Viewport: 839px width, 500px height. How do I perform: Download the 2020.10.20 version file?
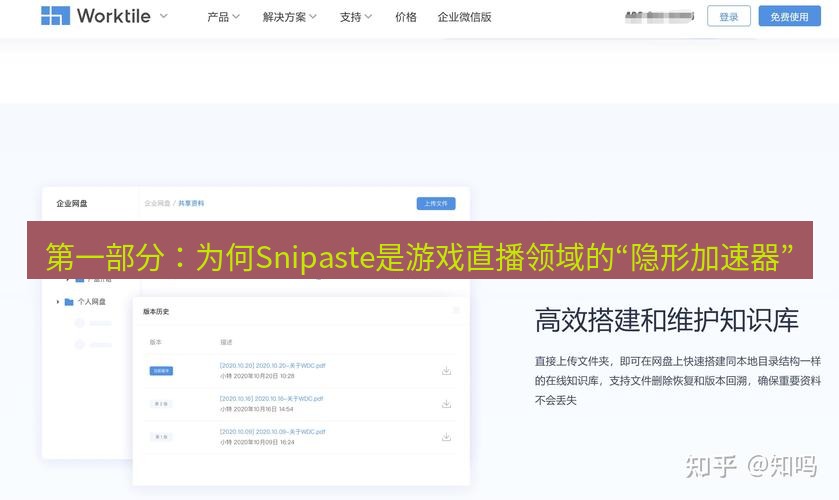(x=446, y=370)
